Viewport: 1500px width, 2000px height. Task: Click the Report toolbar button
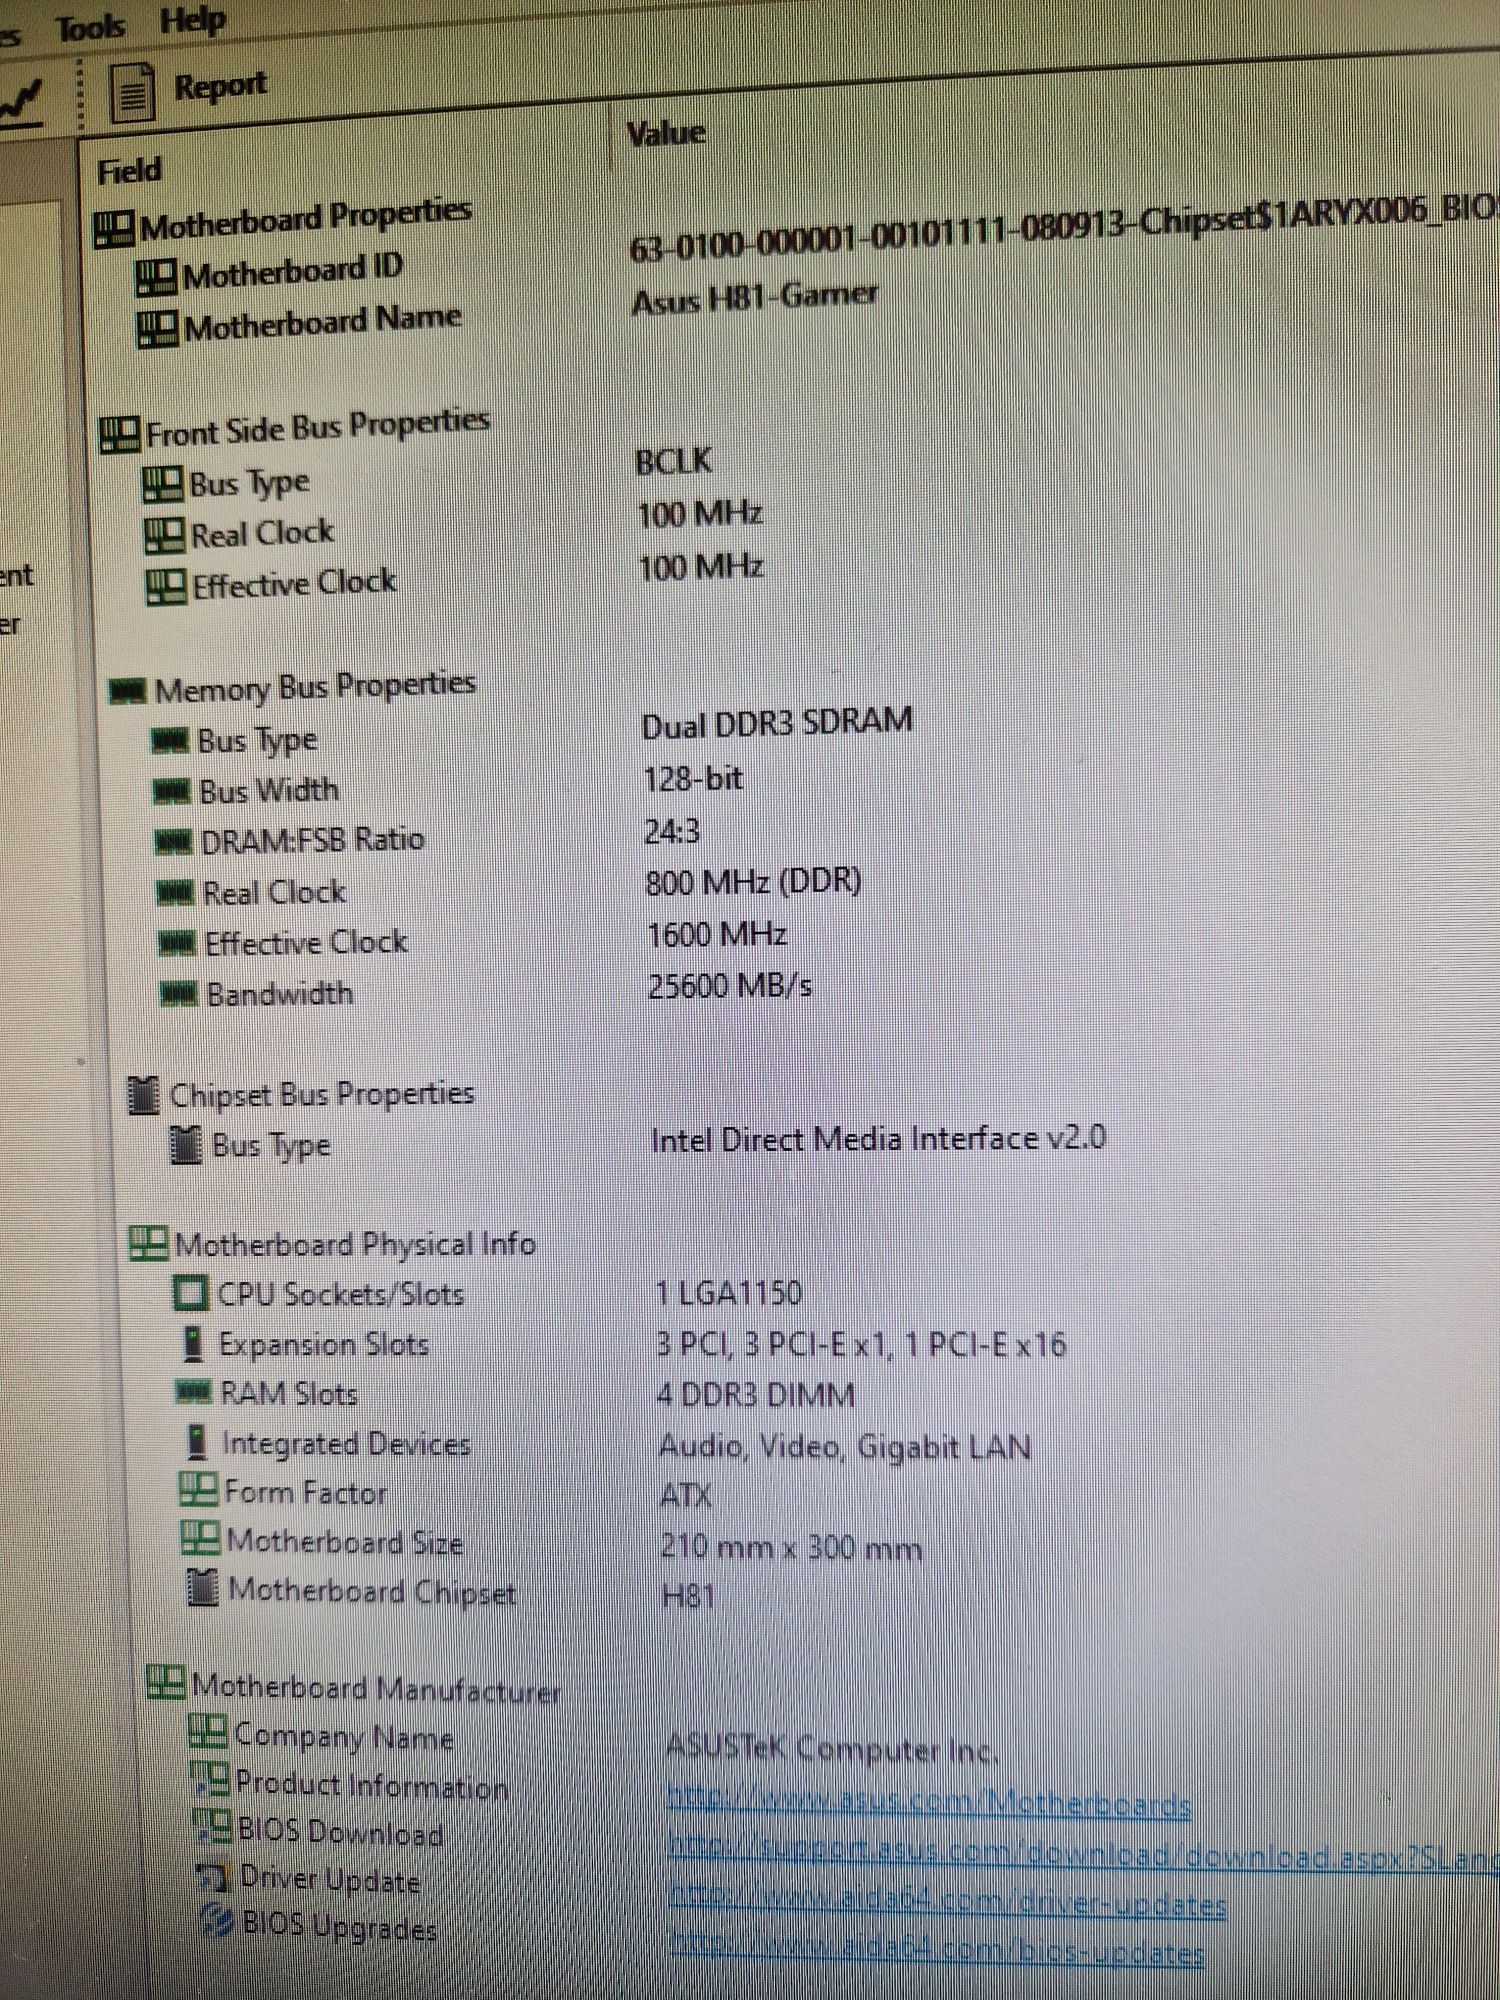click(x=188, y=89)
